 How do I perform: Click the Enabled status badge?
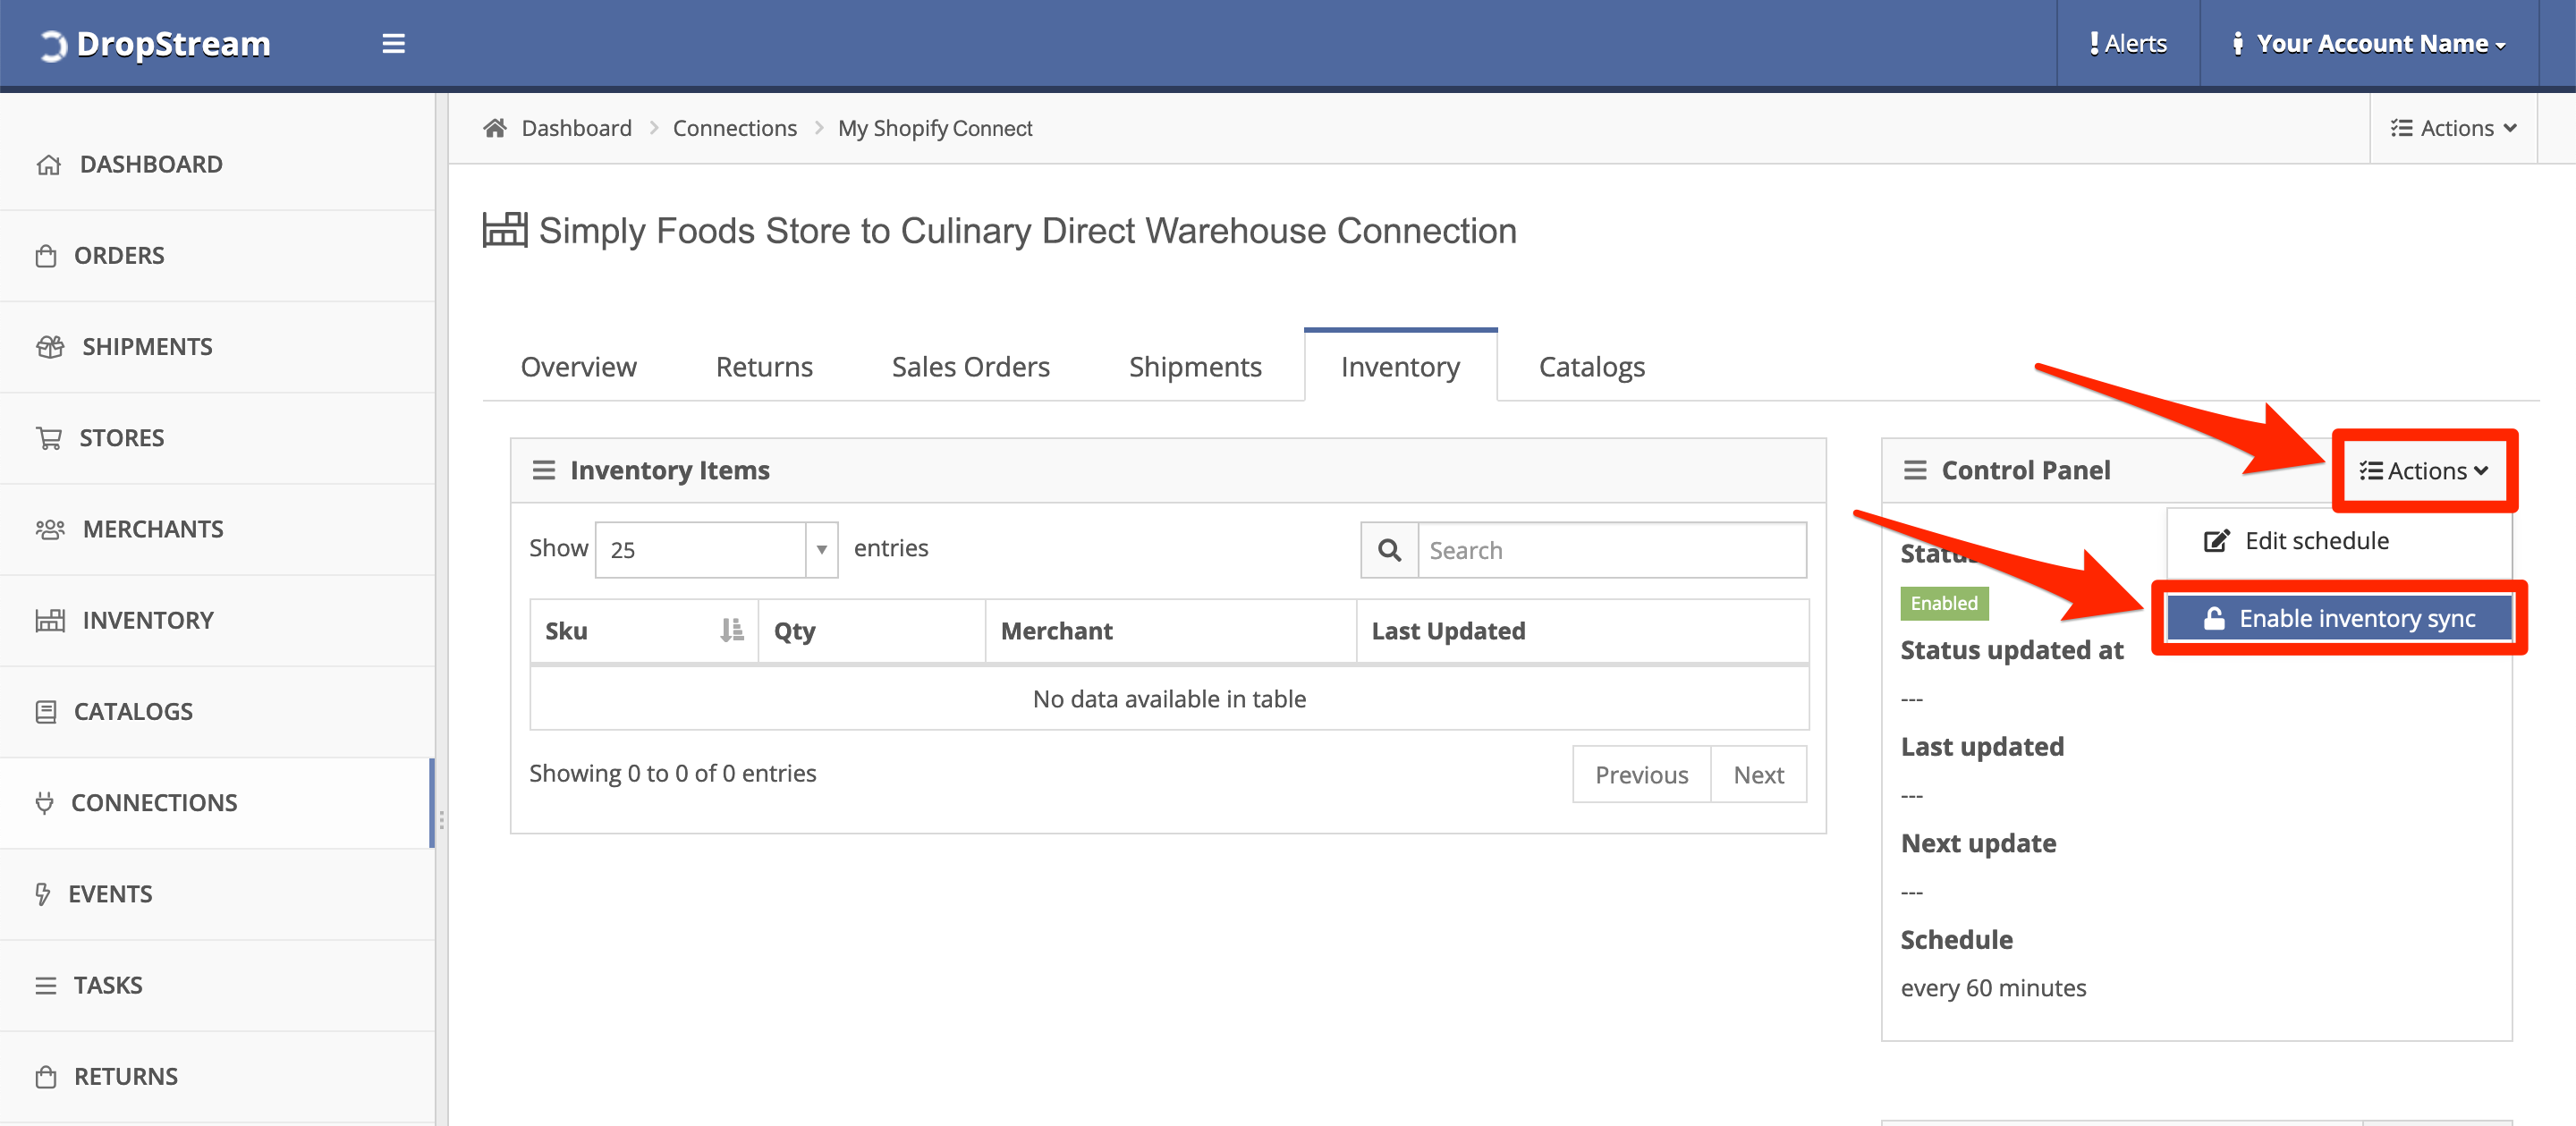[x=1944, y=603]
